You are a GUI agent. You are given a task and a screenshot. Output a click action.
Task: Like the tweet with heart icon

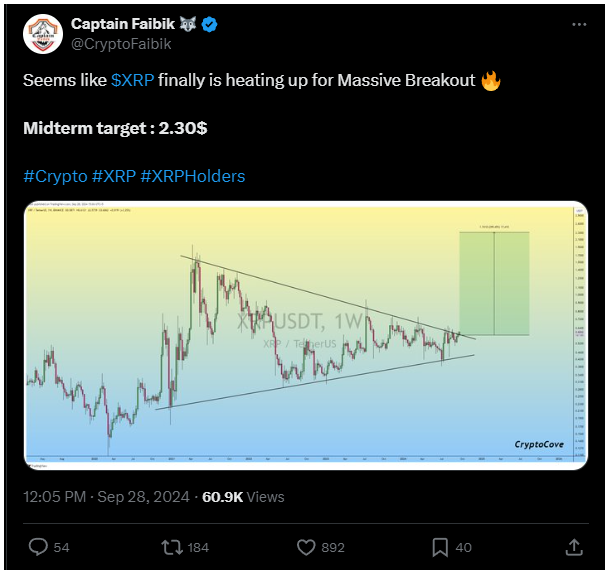(306, 547)
